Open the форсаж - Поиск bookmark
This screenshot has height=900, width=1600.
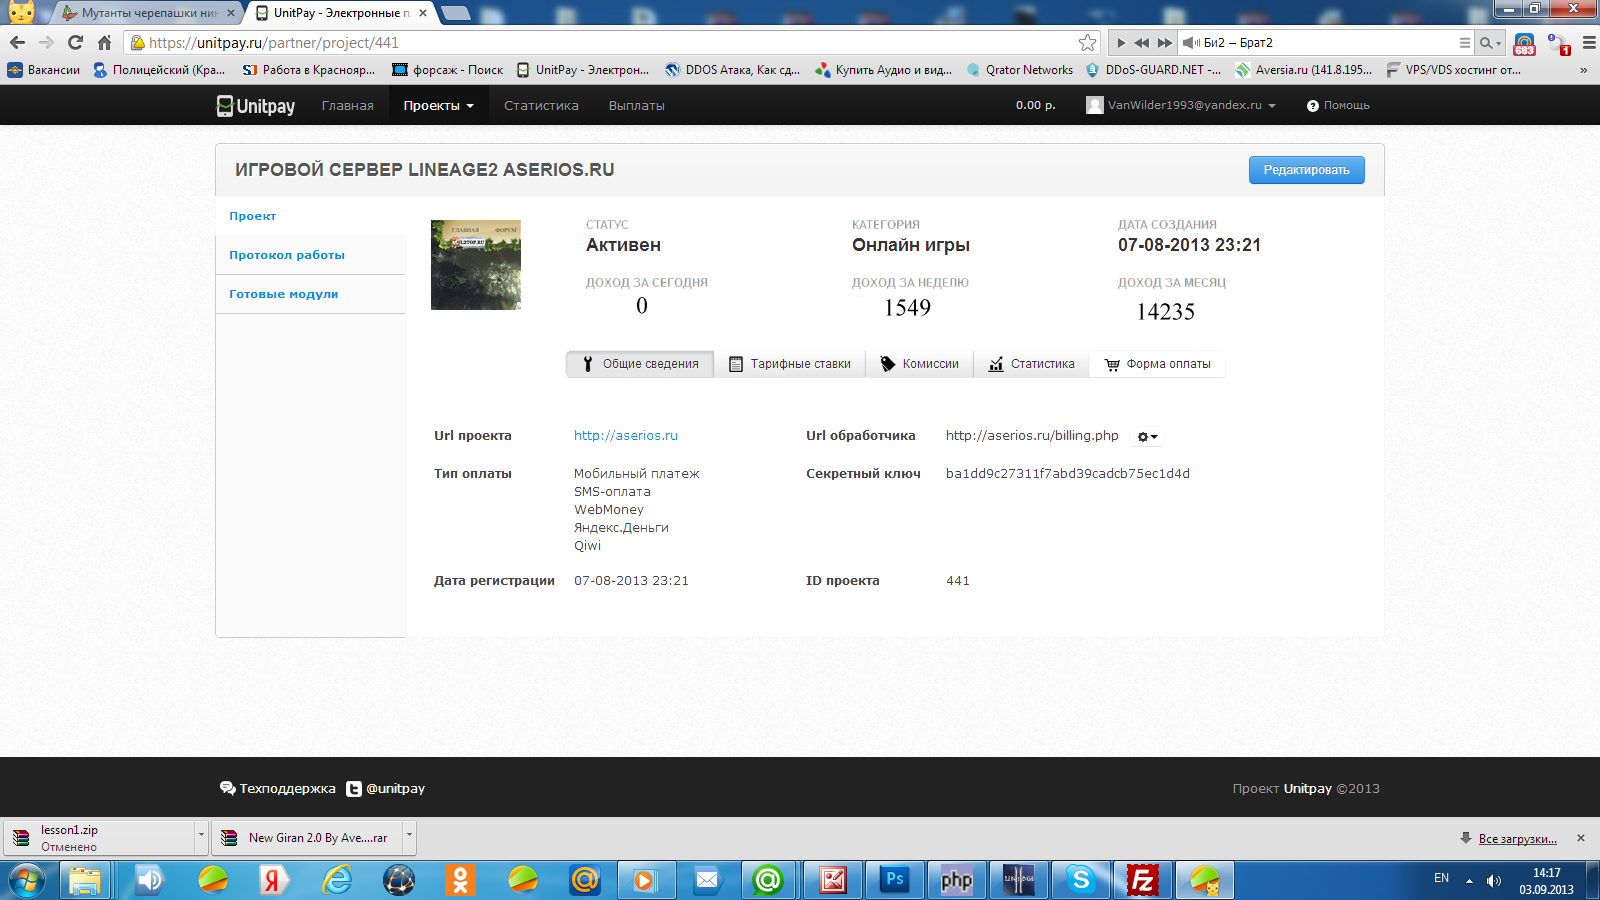click(448, 70)
